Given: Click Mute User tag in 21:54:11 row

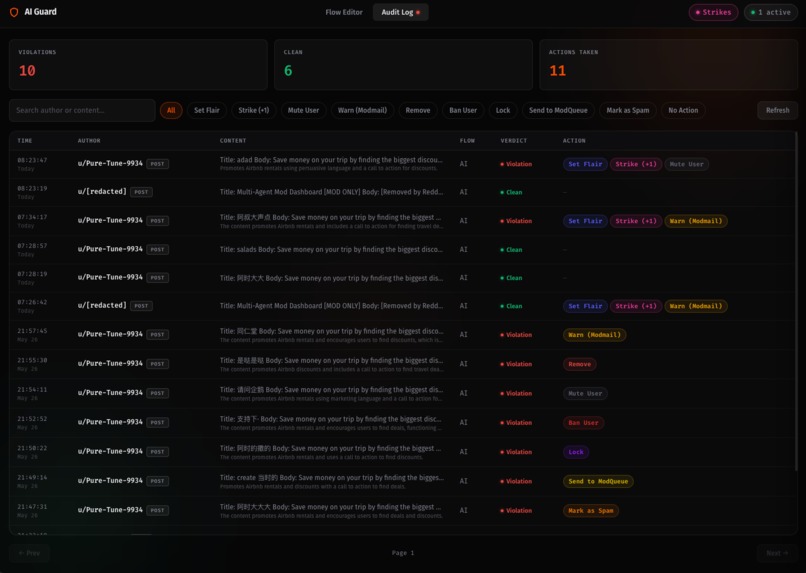Looking at the screenshot, I should coord(585,393).
